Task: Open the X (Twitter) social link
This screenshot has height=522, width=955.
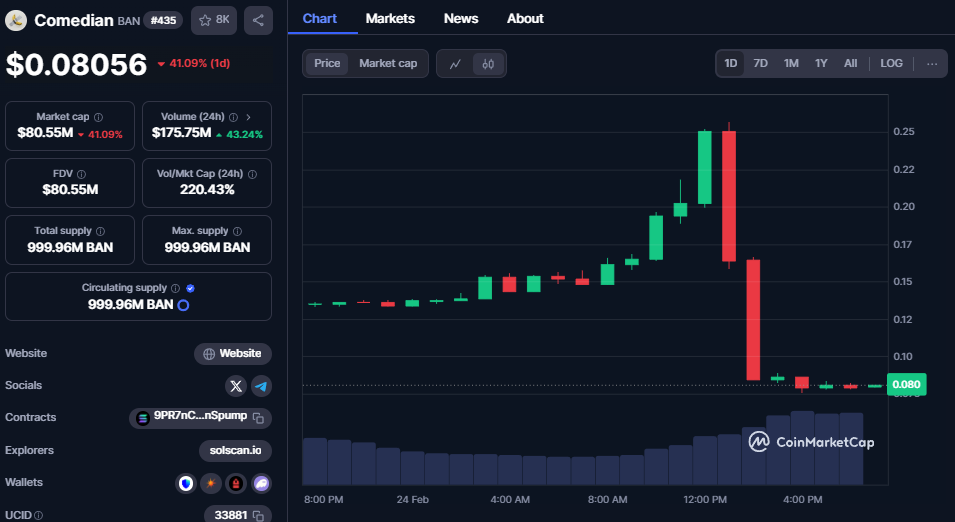Action: [236, 386]
